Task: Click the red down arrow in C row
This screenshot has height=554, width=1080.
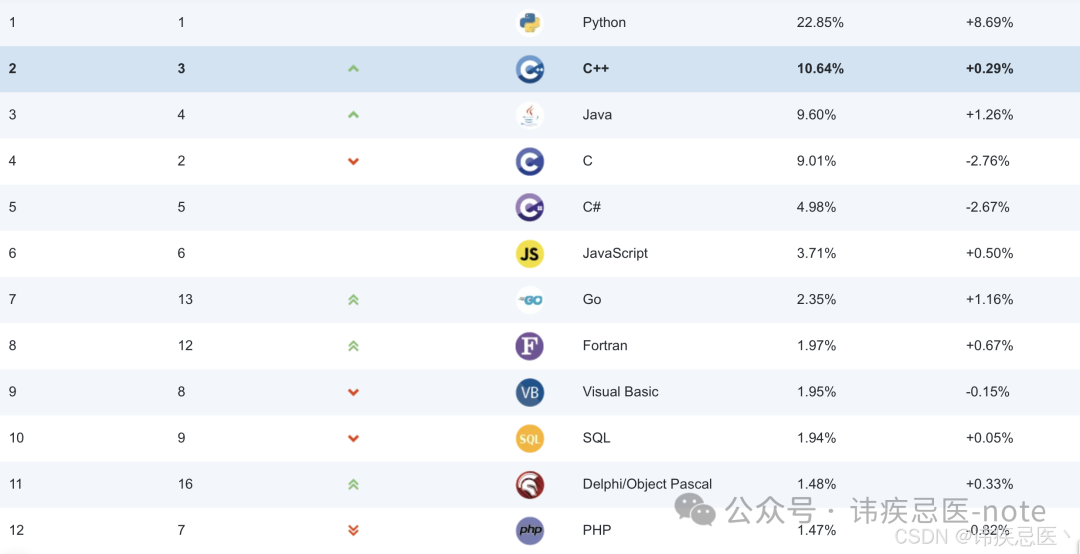Action: (353, 161)
